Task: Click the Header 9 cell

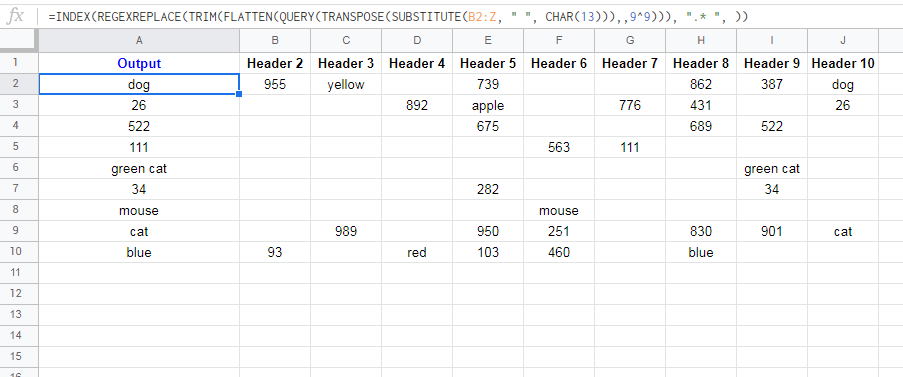Action: click(x=772, y=63)
